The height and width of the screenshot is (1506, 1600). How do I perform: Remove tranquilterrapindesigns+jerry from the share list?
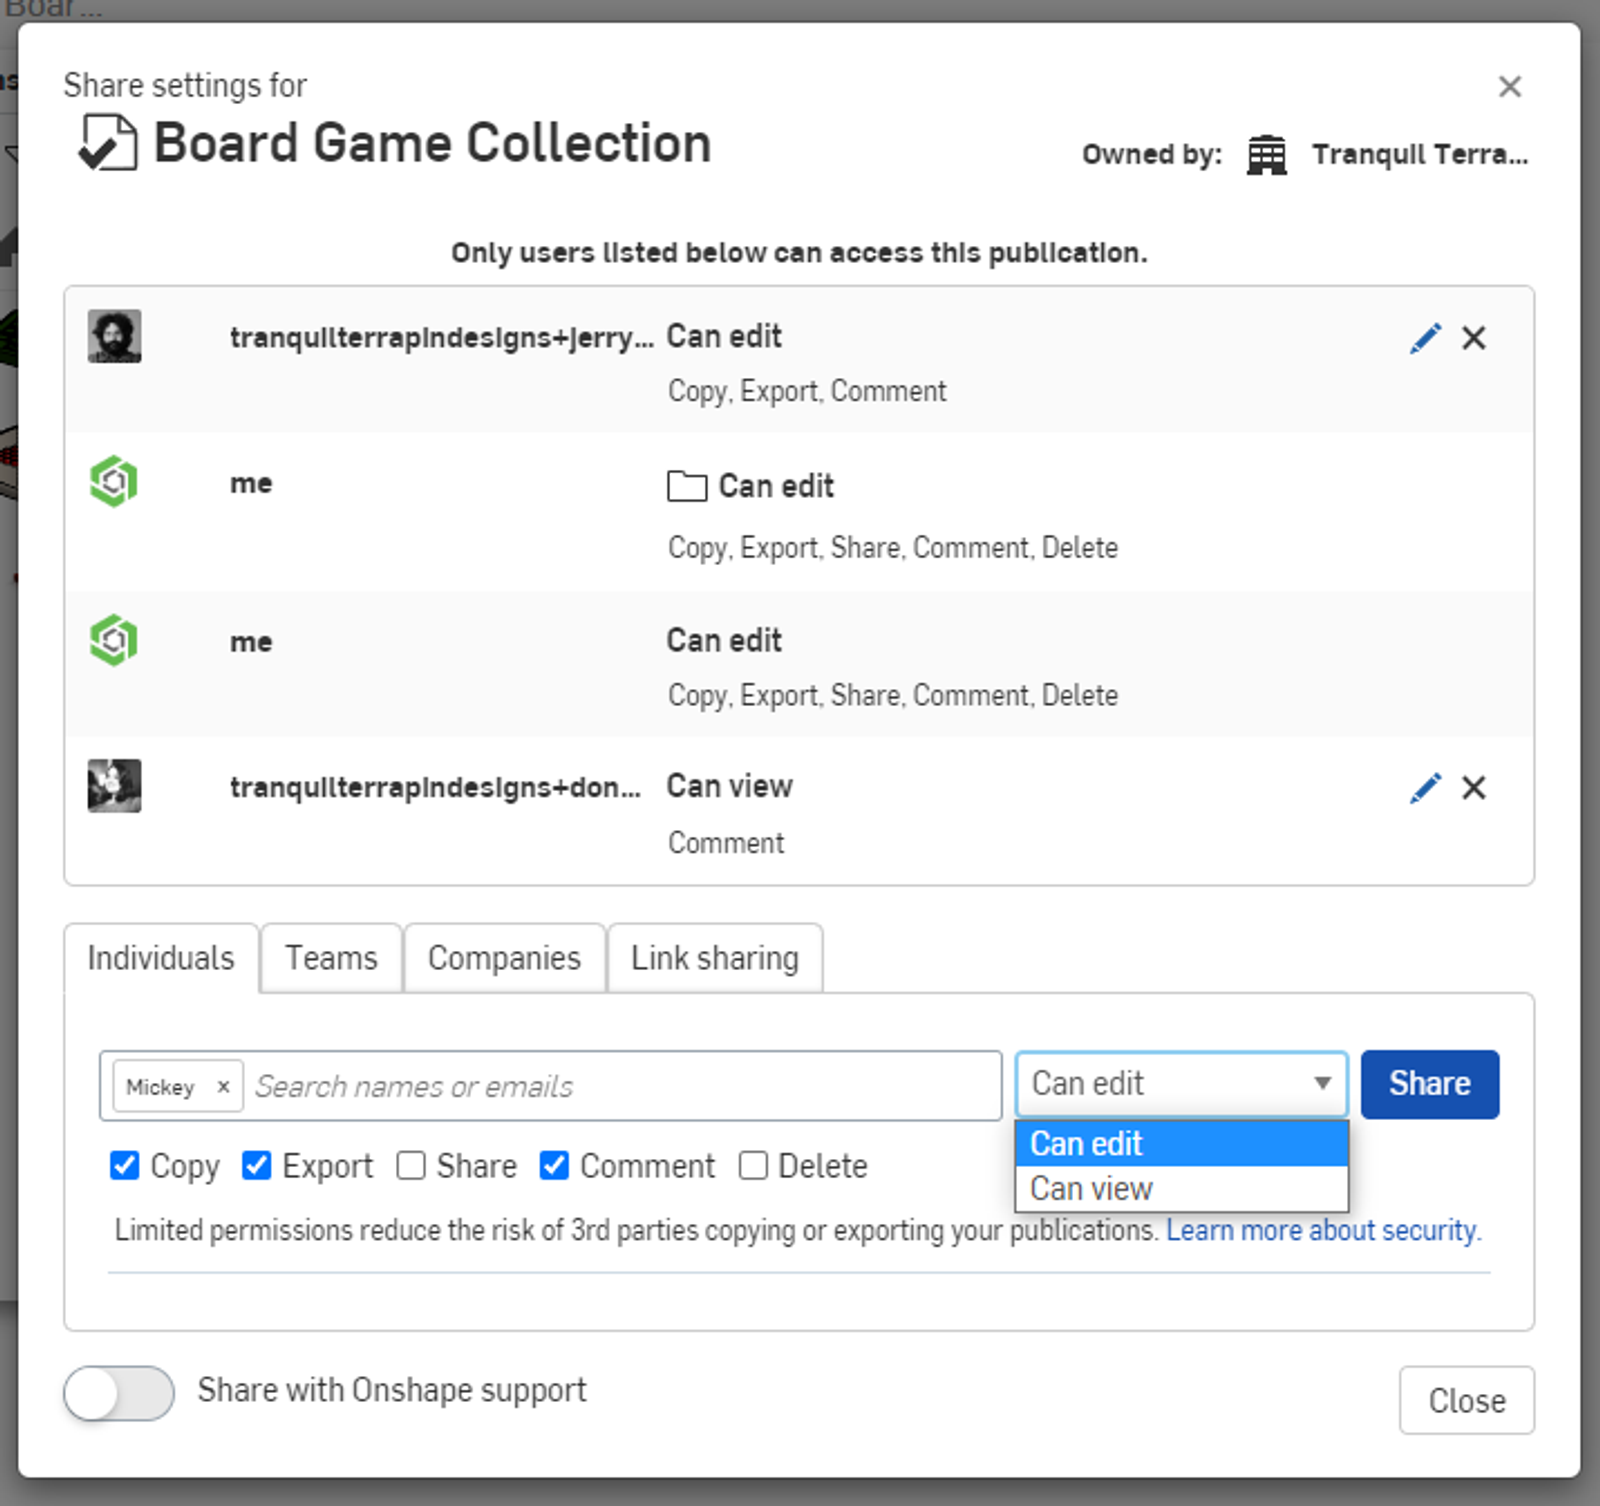[x=1473, y=338]
